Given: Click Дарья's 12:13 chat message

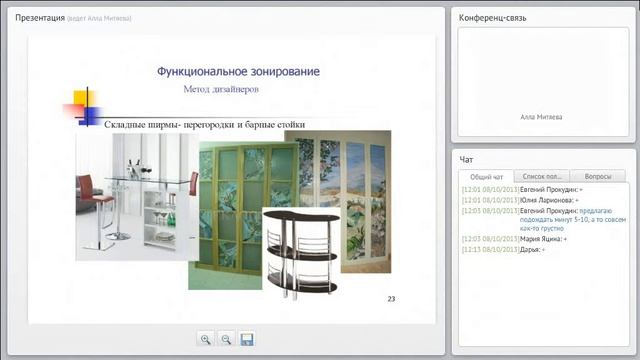Looking at the screenshot, I should (503, 250).
